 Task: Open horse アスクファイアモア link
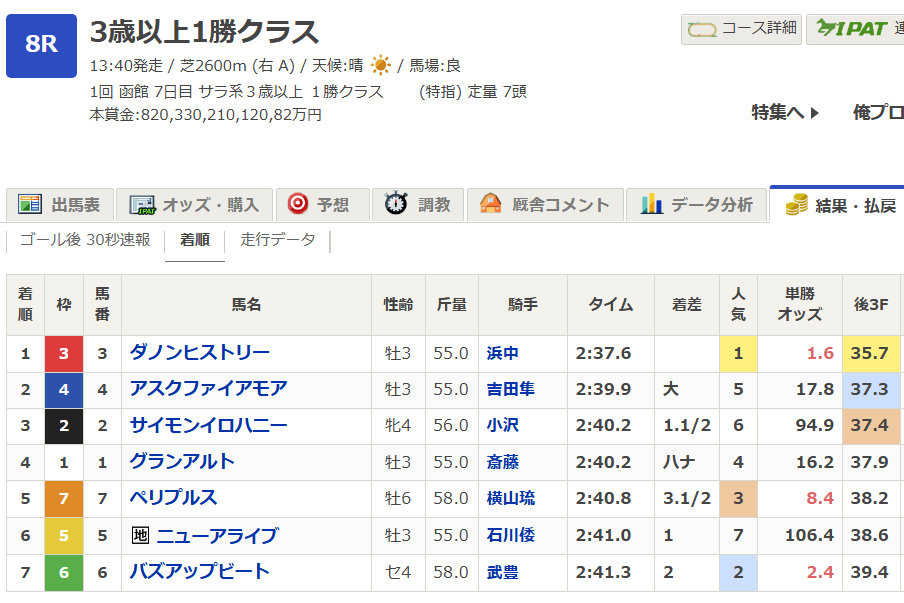tap(208, 389)
